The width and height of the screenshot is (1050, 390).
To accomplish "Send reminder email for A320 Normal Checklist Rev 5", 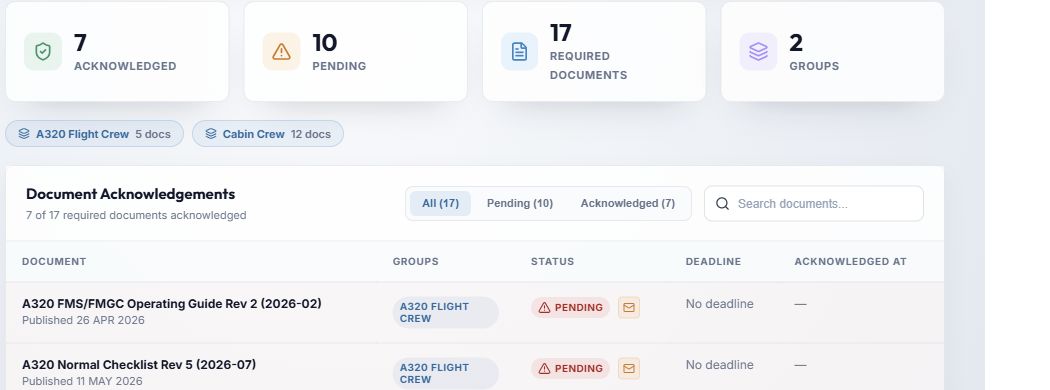I will (629, 369).
